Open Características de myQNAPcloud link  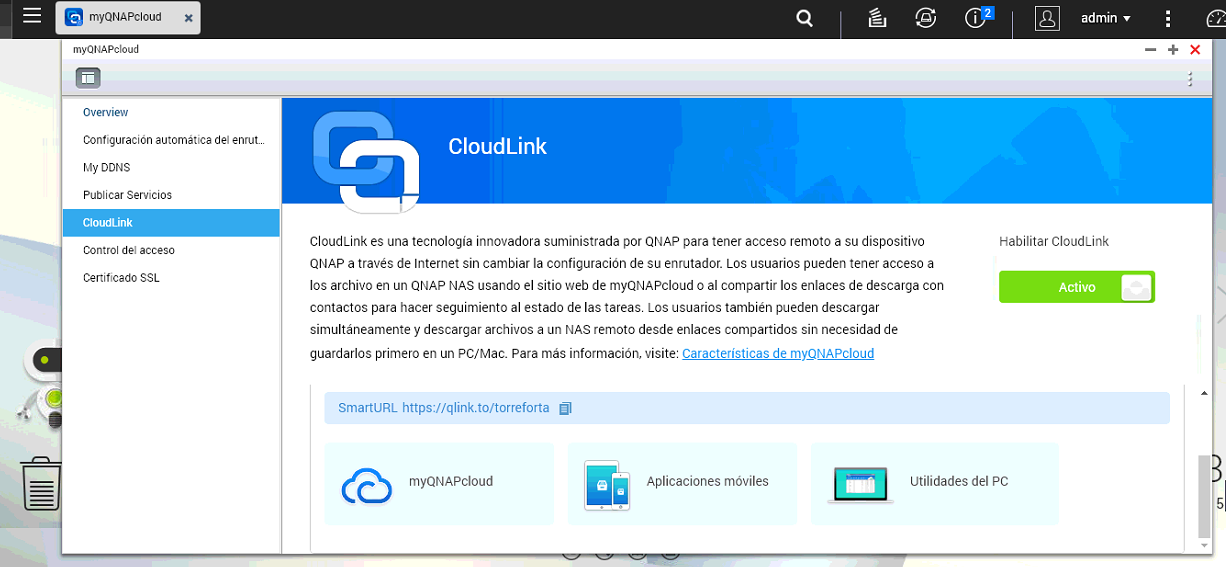778,353
